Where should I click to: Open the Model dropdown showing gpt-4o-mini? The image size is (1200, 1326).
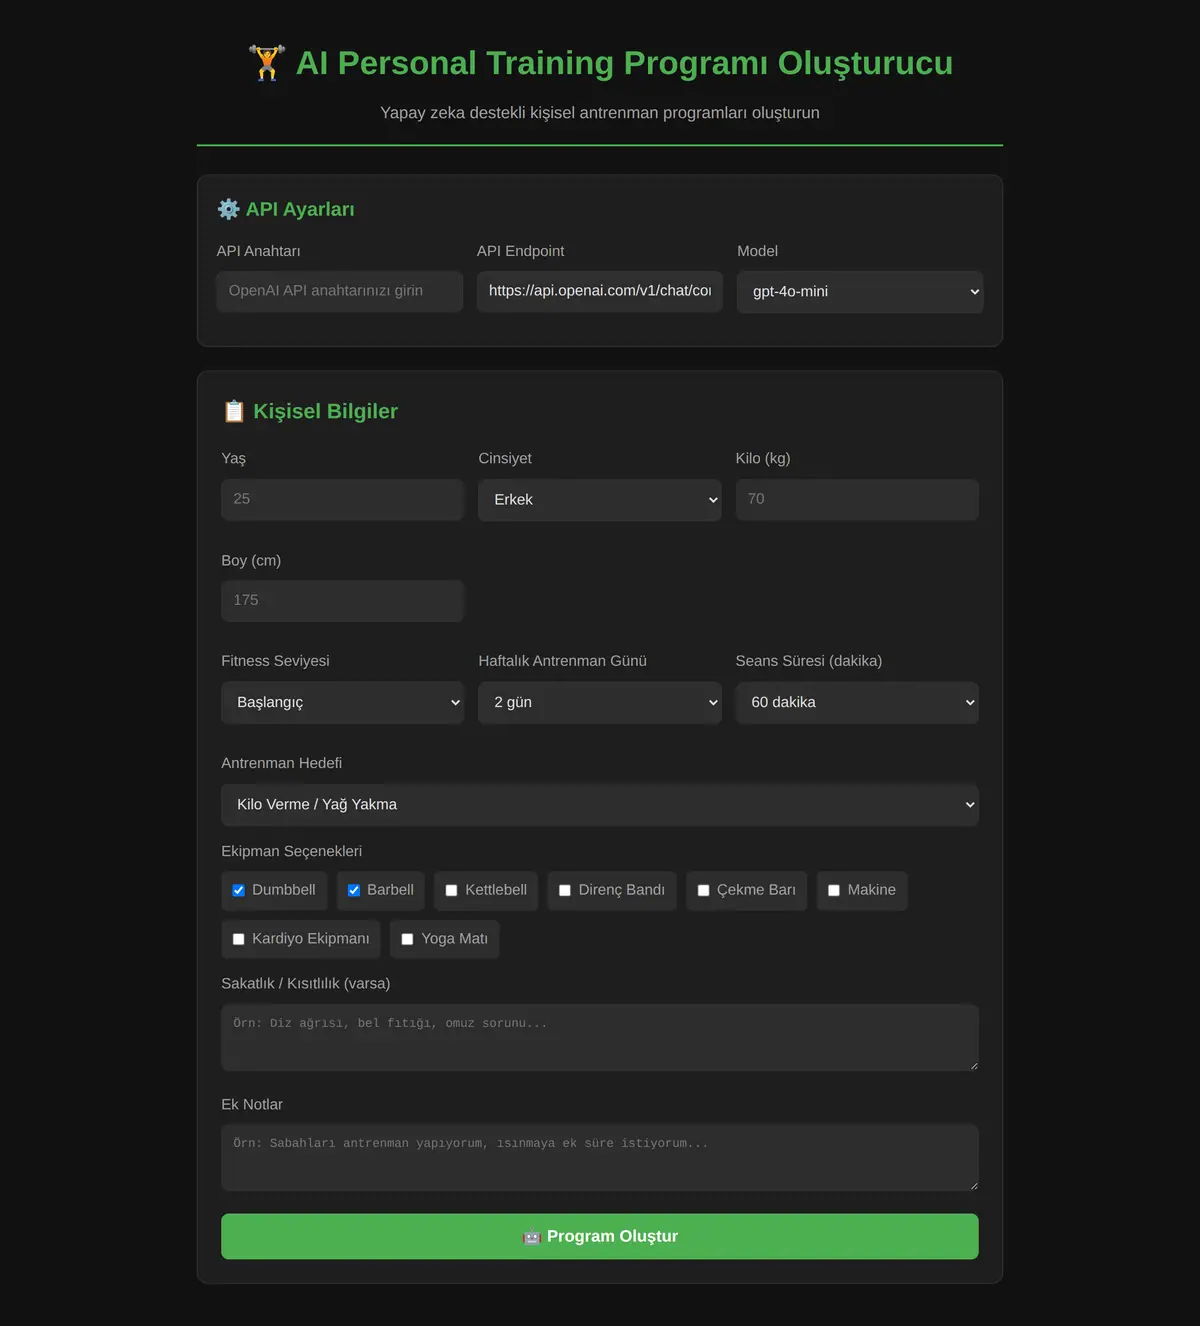[x=860, y=292]
